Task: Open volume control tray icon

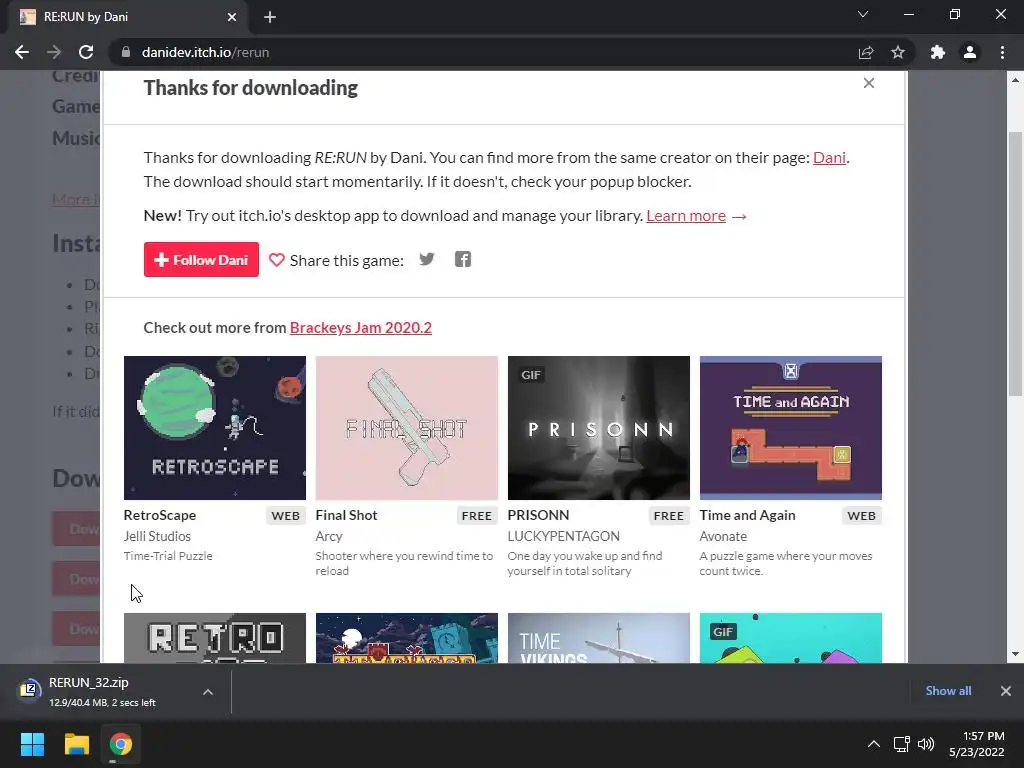Action: 925,744
